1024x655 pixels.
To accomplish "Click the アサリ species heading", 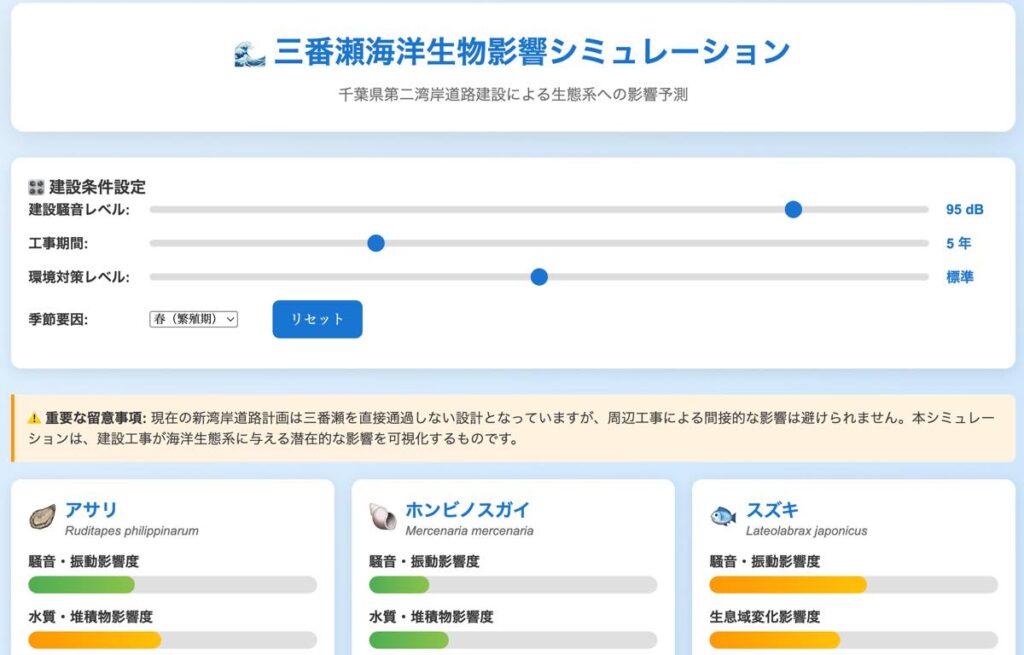I will coord(91,509).
